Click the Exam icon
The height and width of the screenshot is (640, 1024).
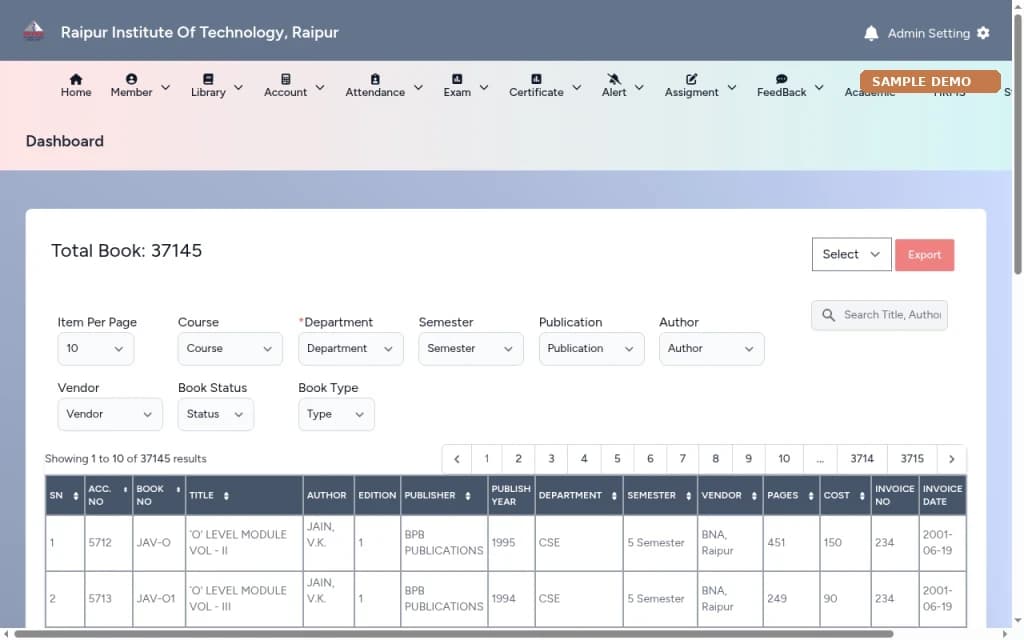click(x=456, y=79)
